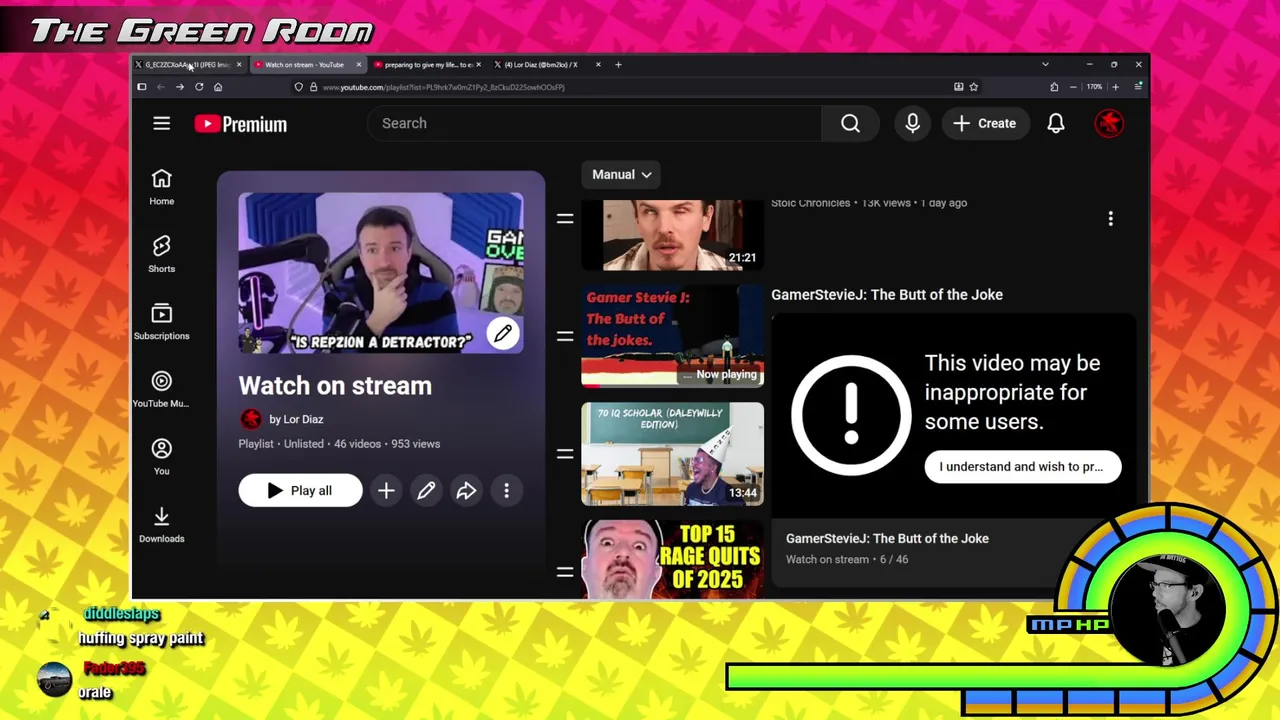This screenshot has height=720, width=1280.
Task: Open the 21:21 video thumbnail
Action: [672, 235]
